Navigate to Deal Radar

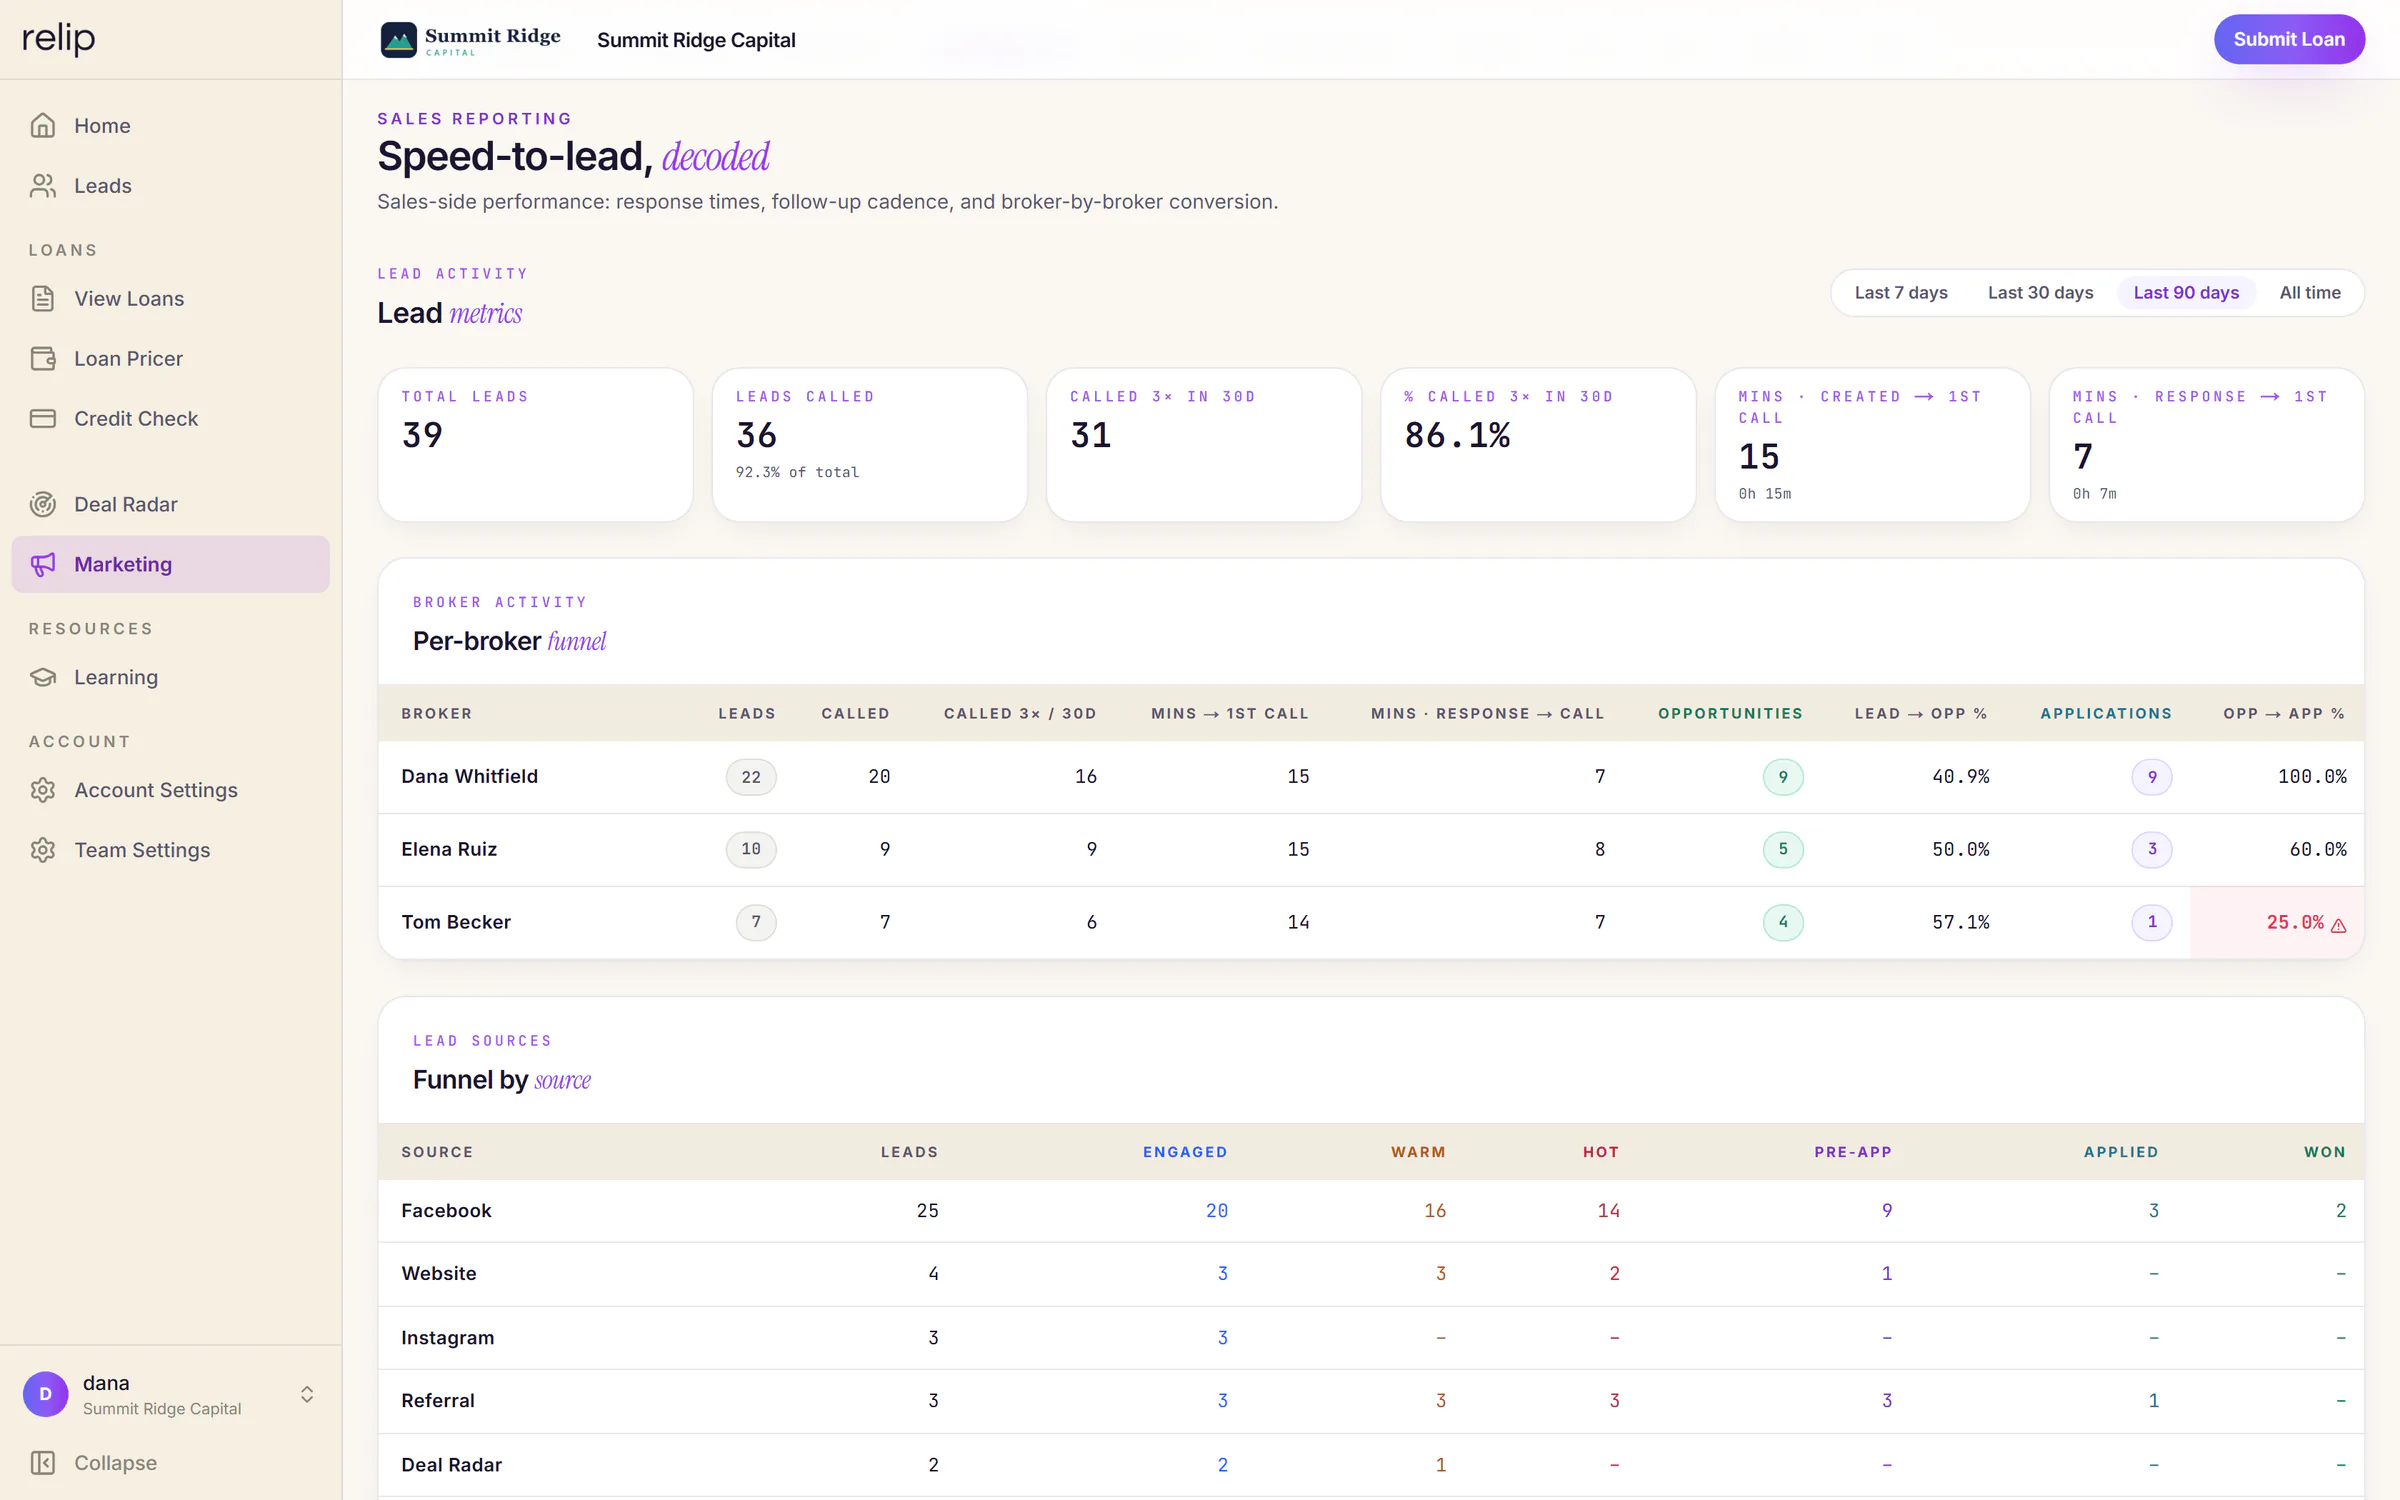coord(171,504)
